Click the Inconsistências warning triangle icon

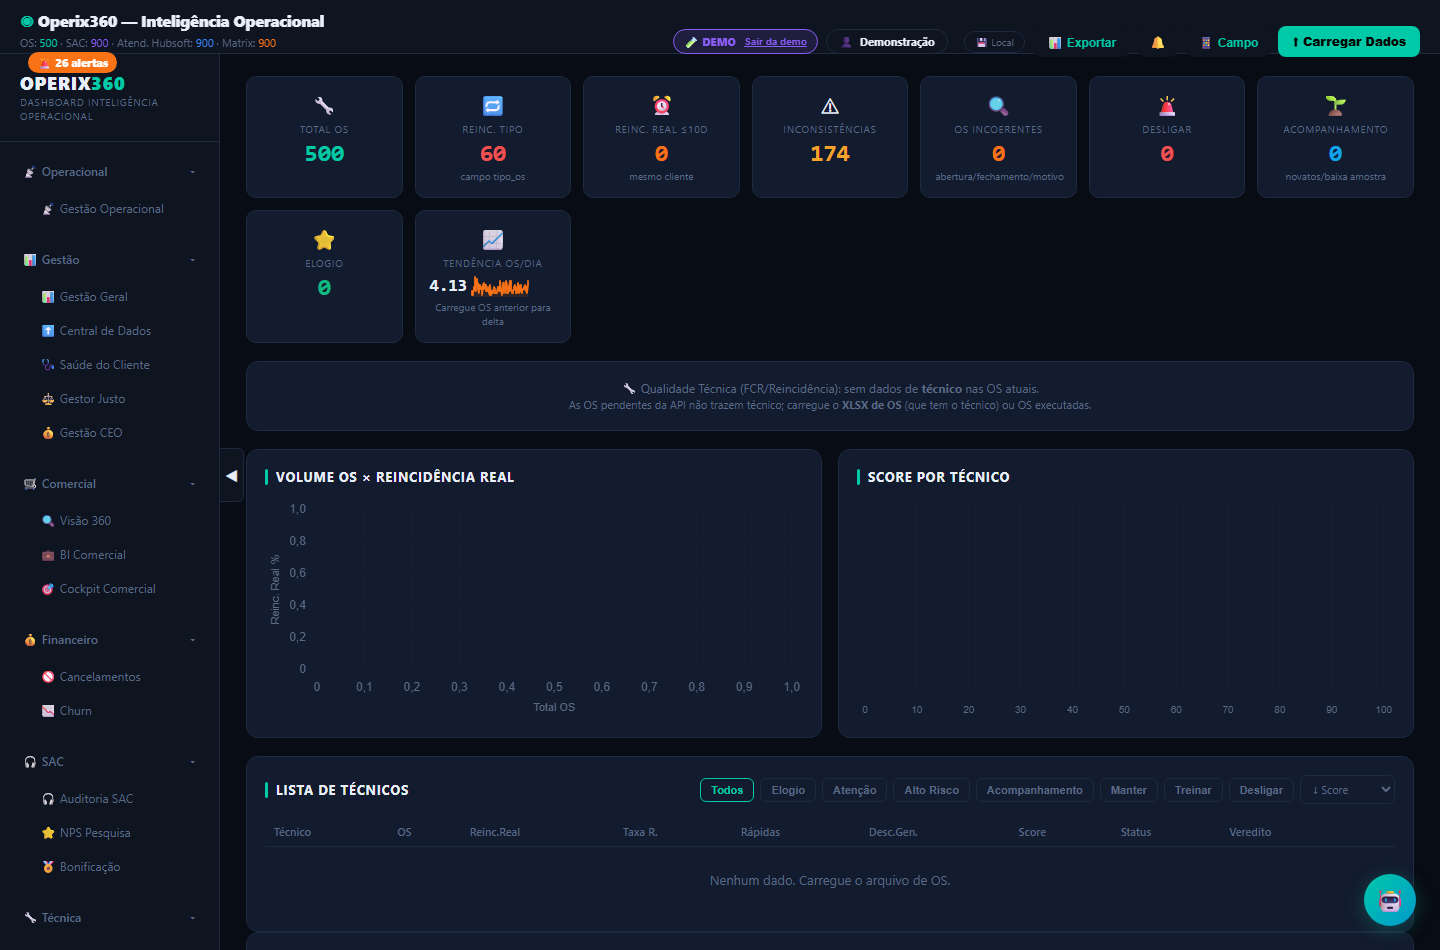coord(830,106)
